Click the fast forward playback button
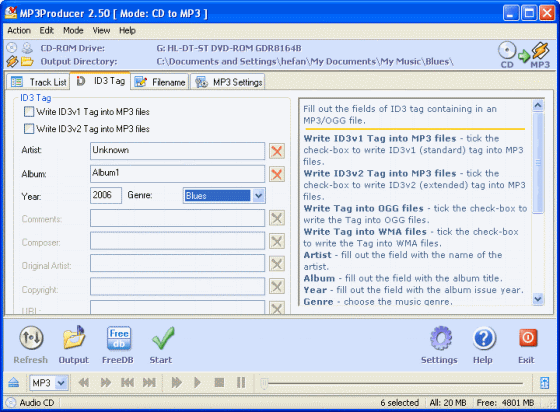Viewport: 560px width, 412px height. [105, 383]
